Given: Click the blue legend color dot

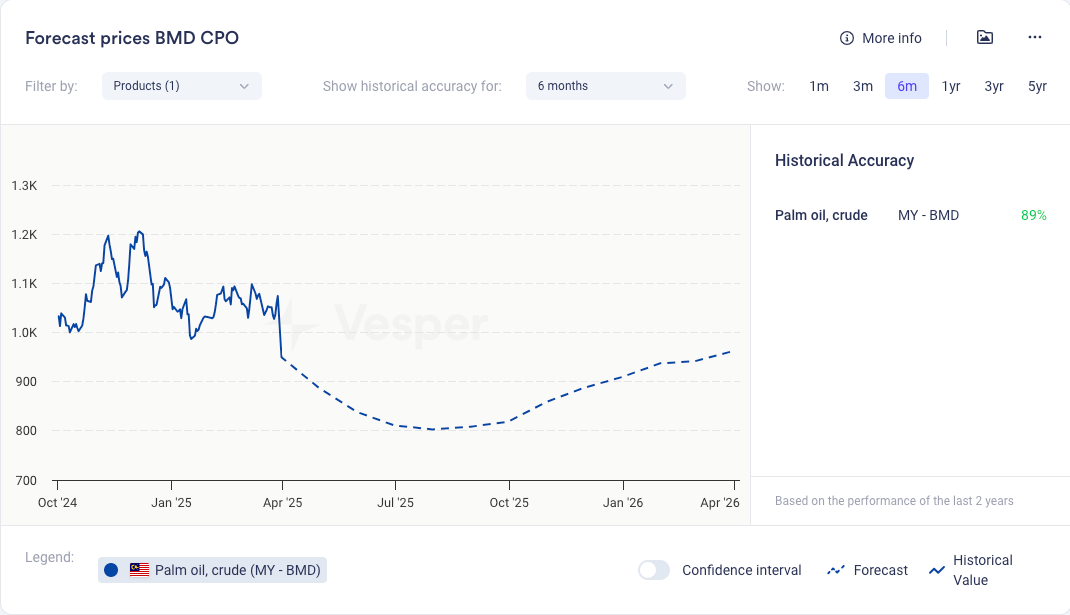Looking at the screenshot, I should click(x=111, y=570).
